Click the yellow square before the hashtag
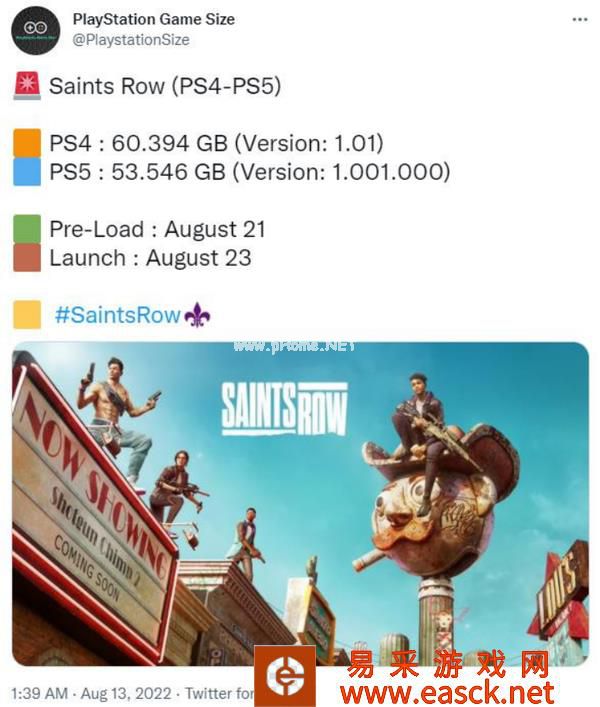The height and width of the screenshot is (707, 600). pos(27,314)
